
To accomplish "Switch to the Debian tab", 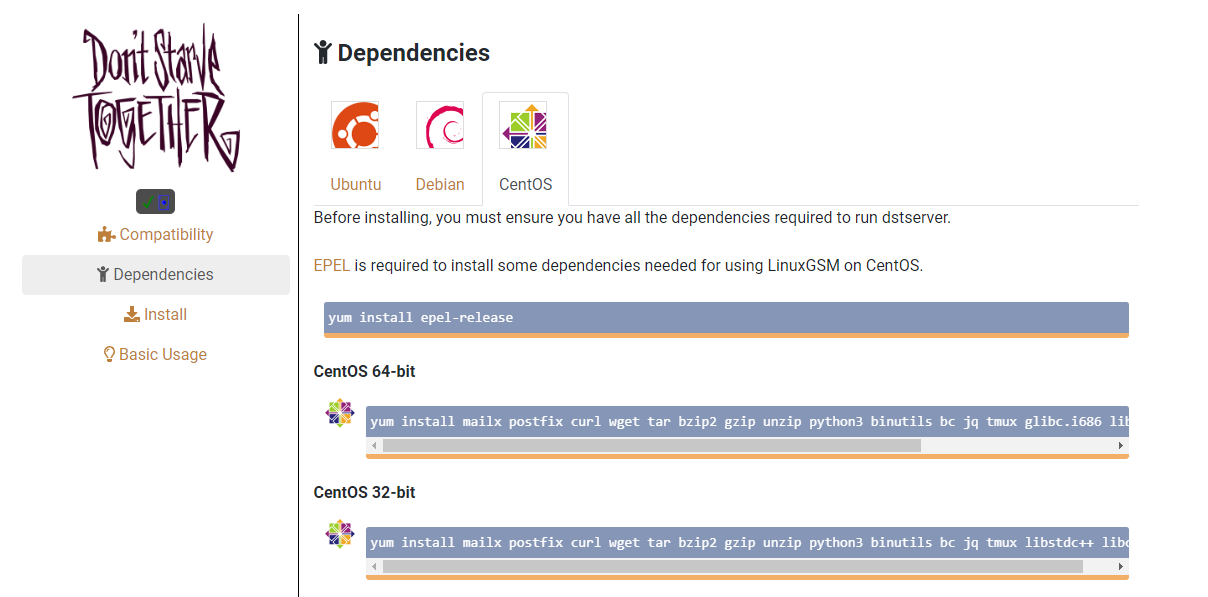I will click(440, 184).
